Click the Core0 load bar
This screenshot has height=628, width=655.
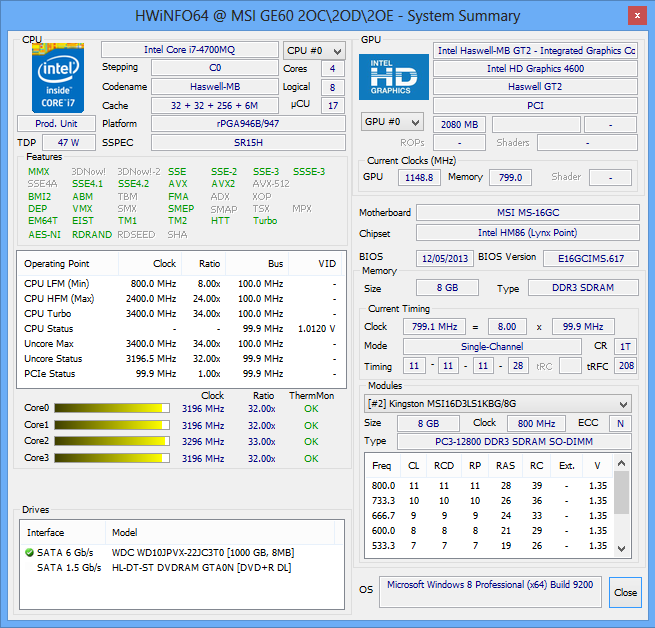(x=112, y=408)
